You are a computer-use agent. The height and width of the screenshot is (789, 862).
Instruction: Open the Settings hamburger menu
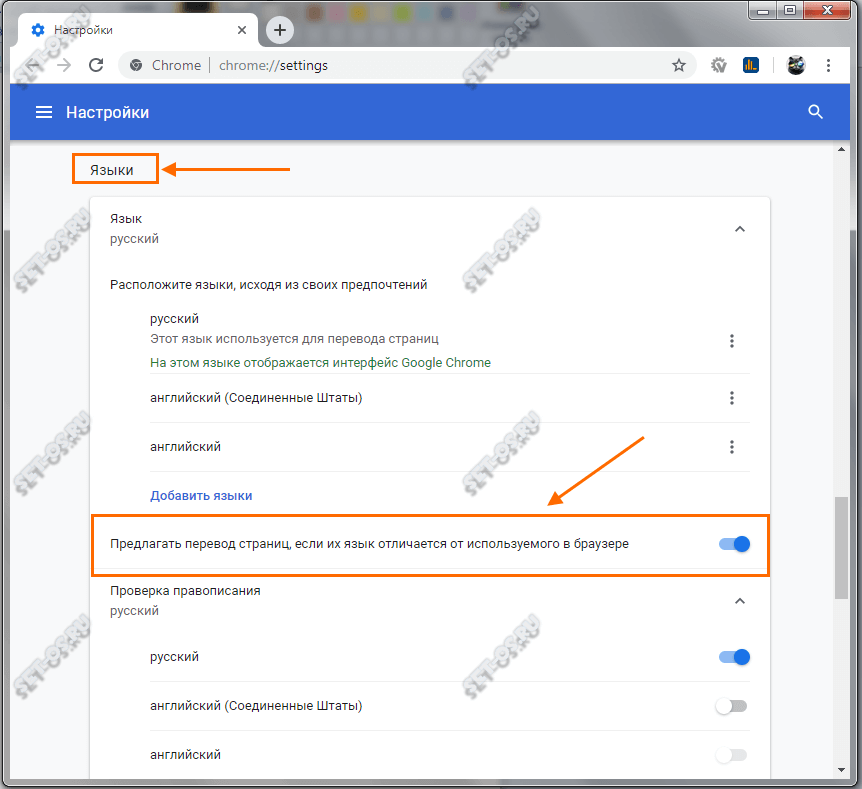44,112
